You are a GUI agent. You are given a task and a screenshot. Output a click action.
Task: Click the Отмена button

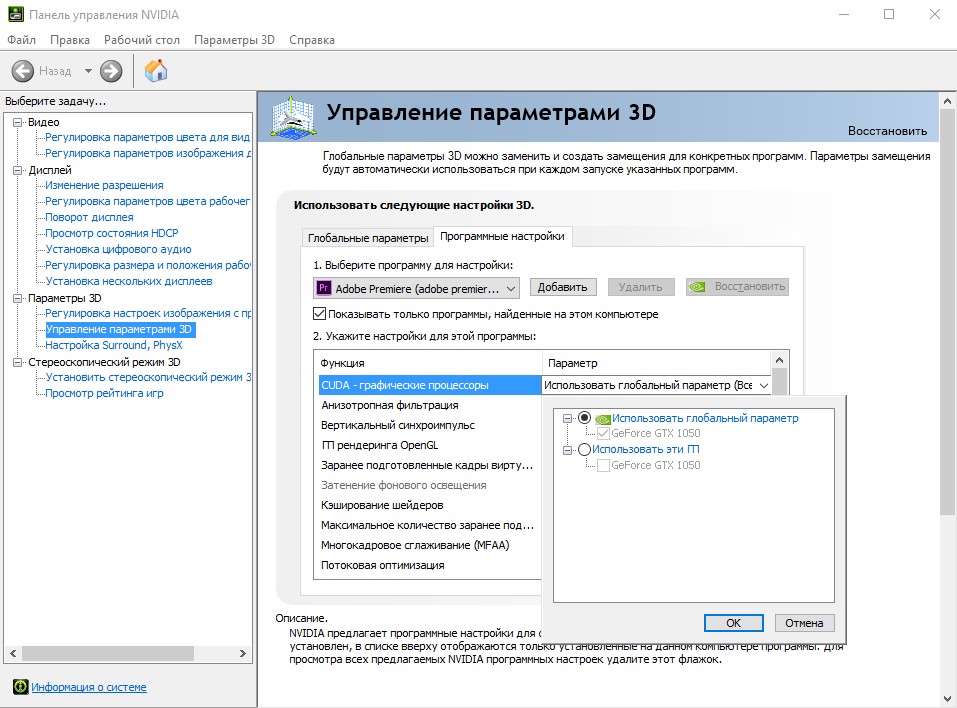pos(804,623)
